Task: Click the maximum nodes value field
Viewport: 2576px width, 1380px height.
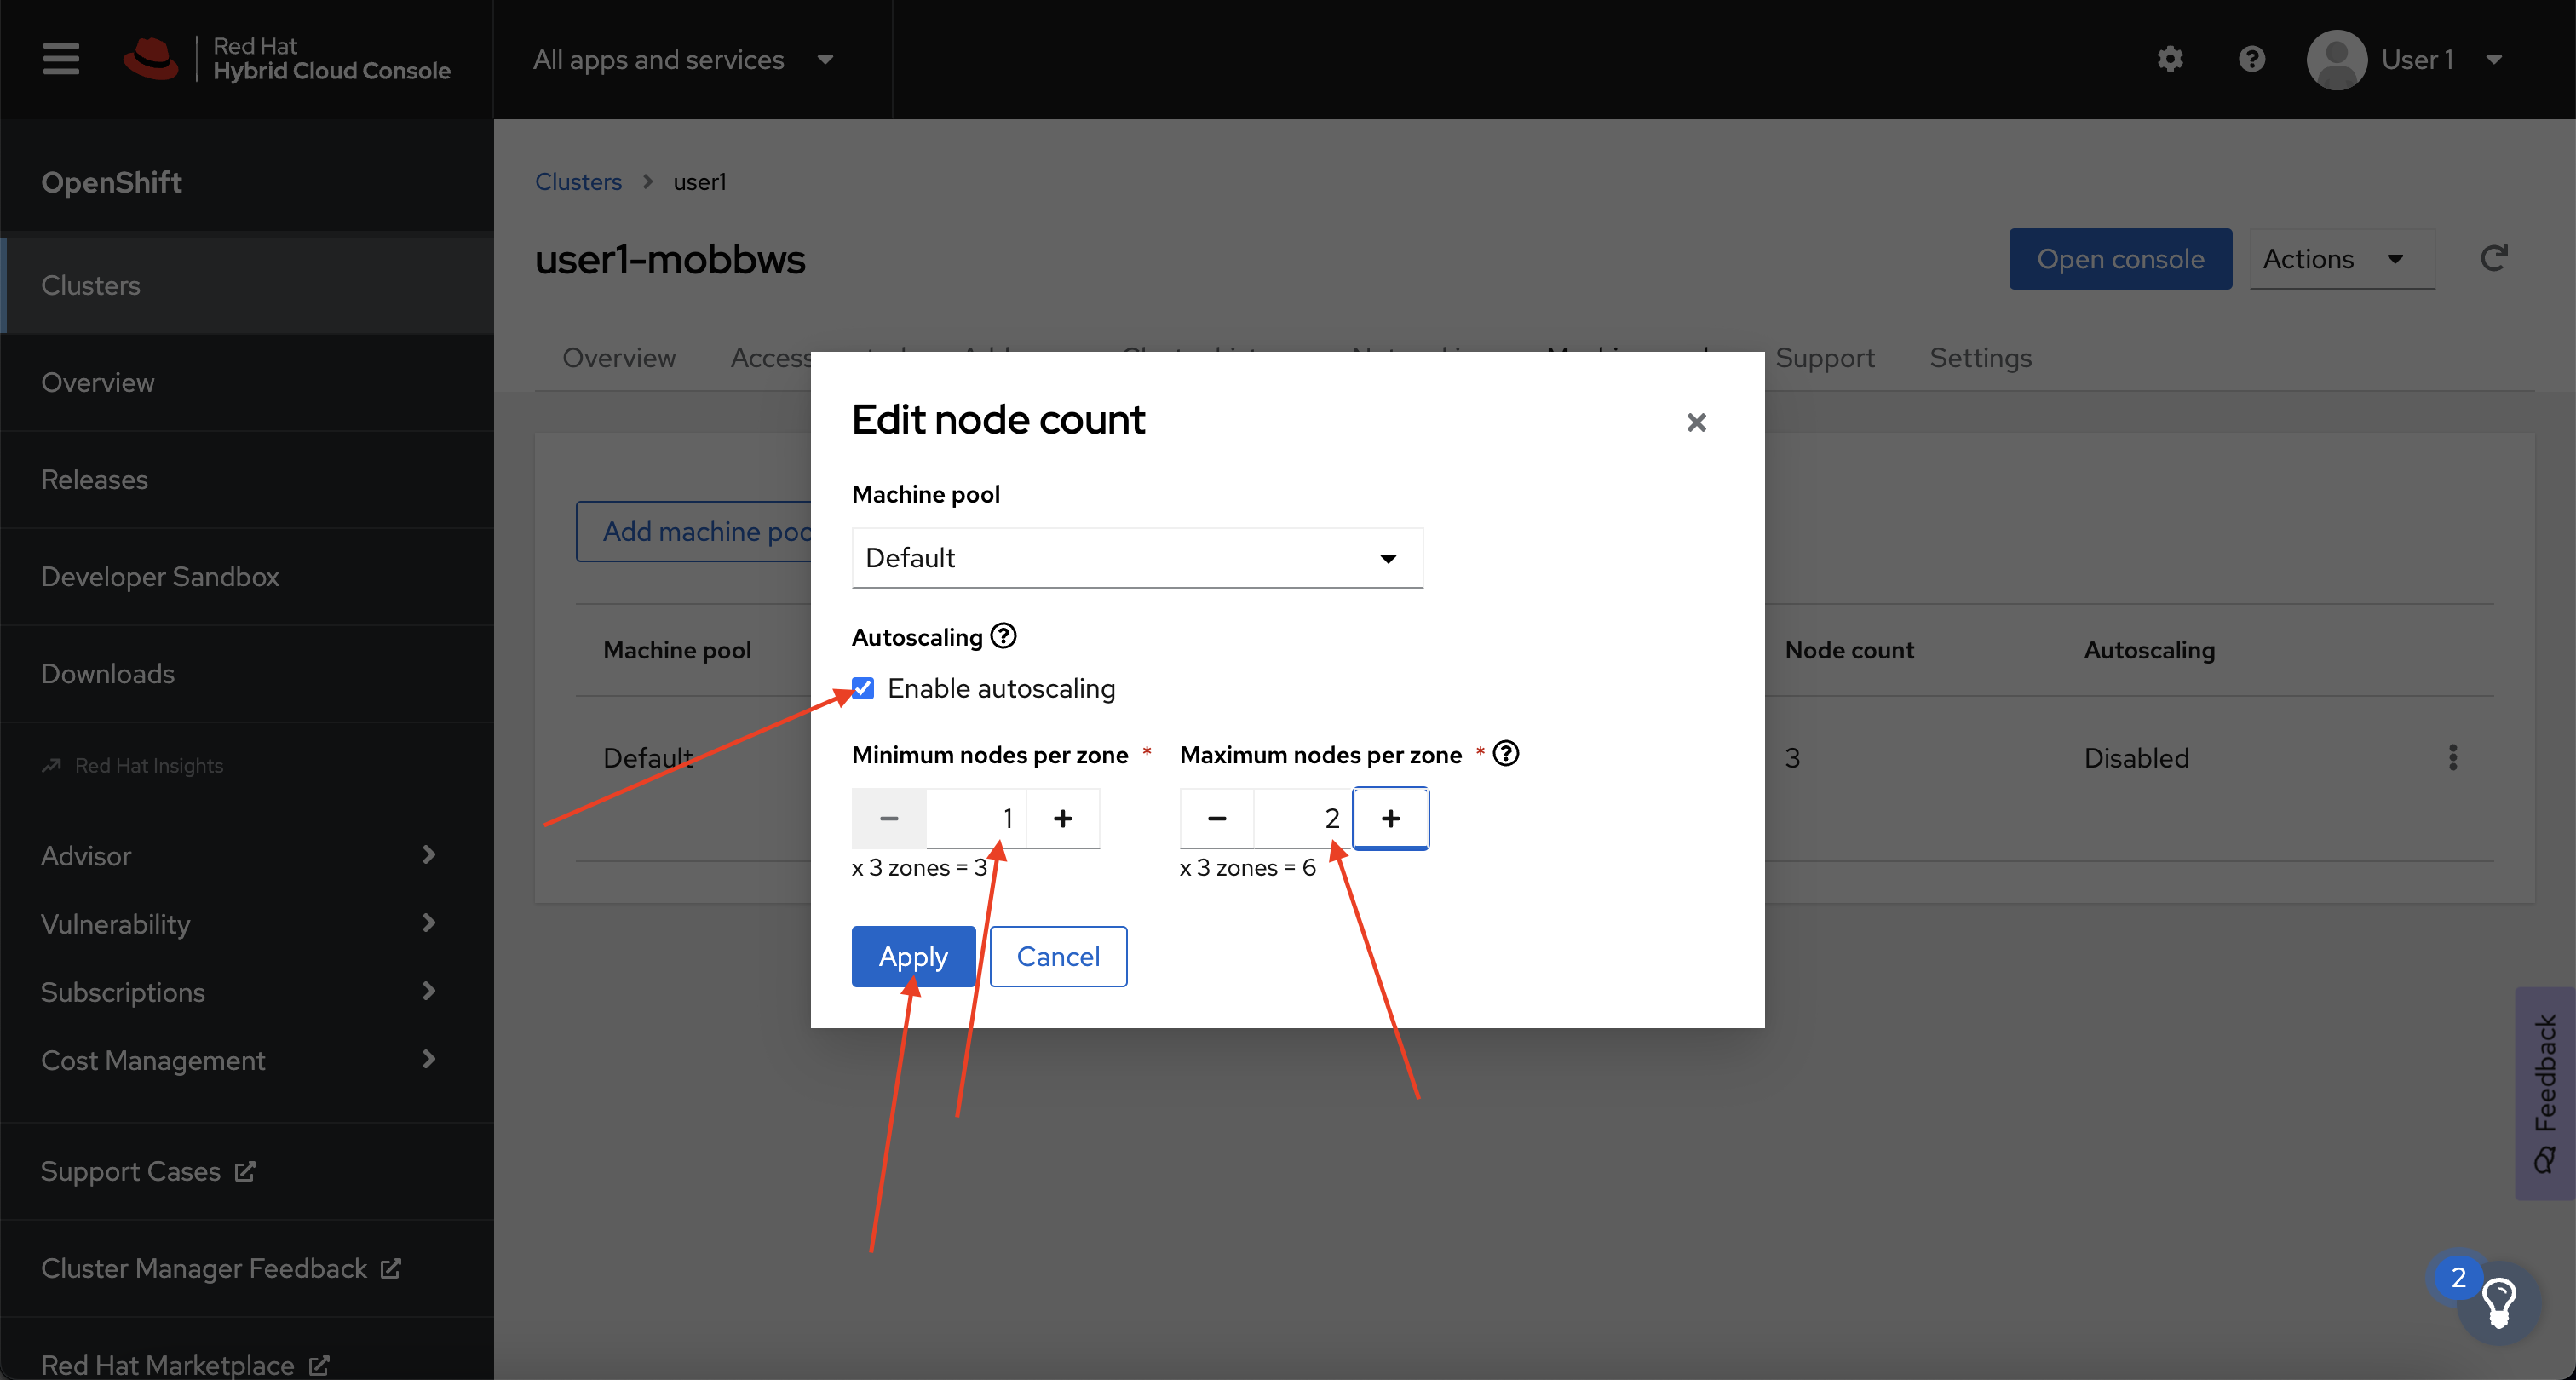Action: point(1304,818)
